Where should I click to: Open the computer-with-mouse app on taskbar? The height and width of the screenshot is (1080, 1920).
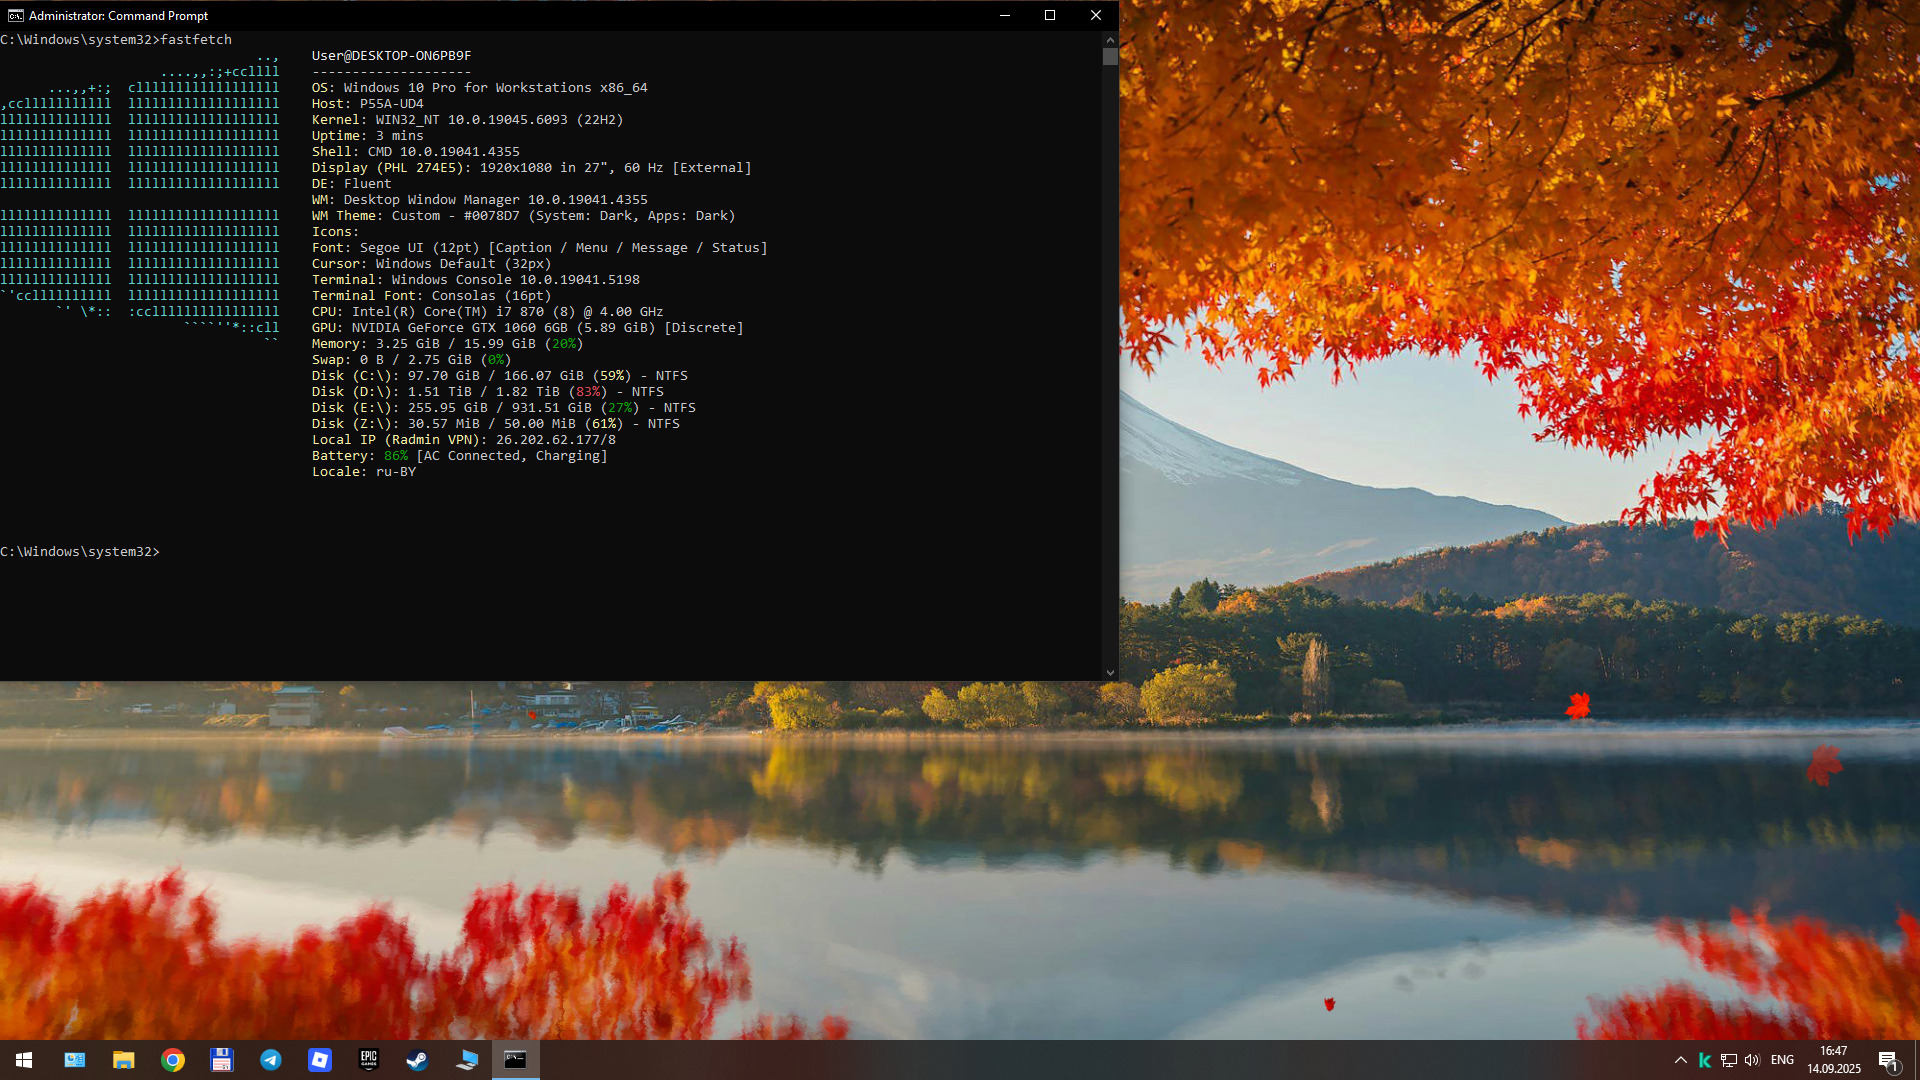click(x=467, y=1060)
